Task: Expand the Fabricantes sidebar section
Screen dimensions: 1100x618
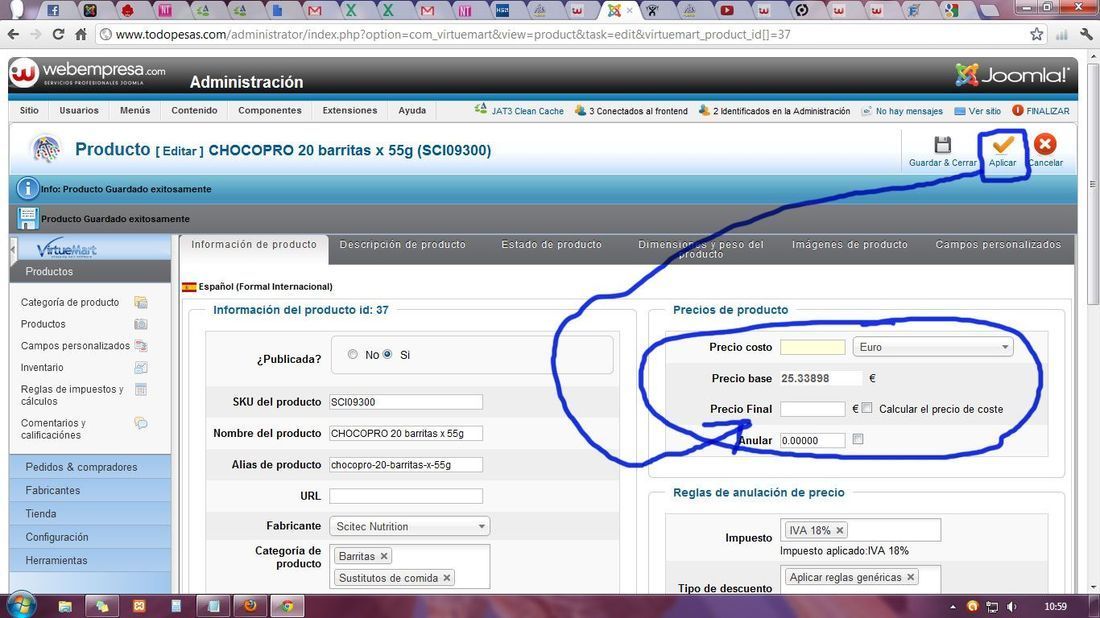Action: [90, 490]
